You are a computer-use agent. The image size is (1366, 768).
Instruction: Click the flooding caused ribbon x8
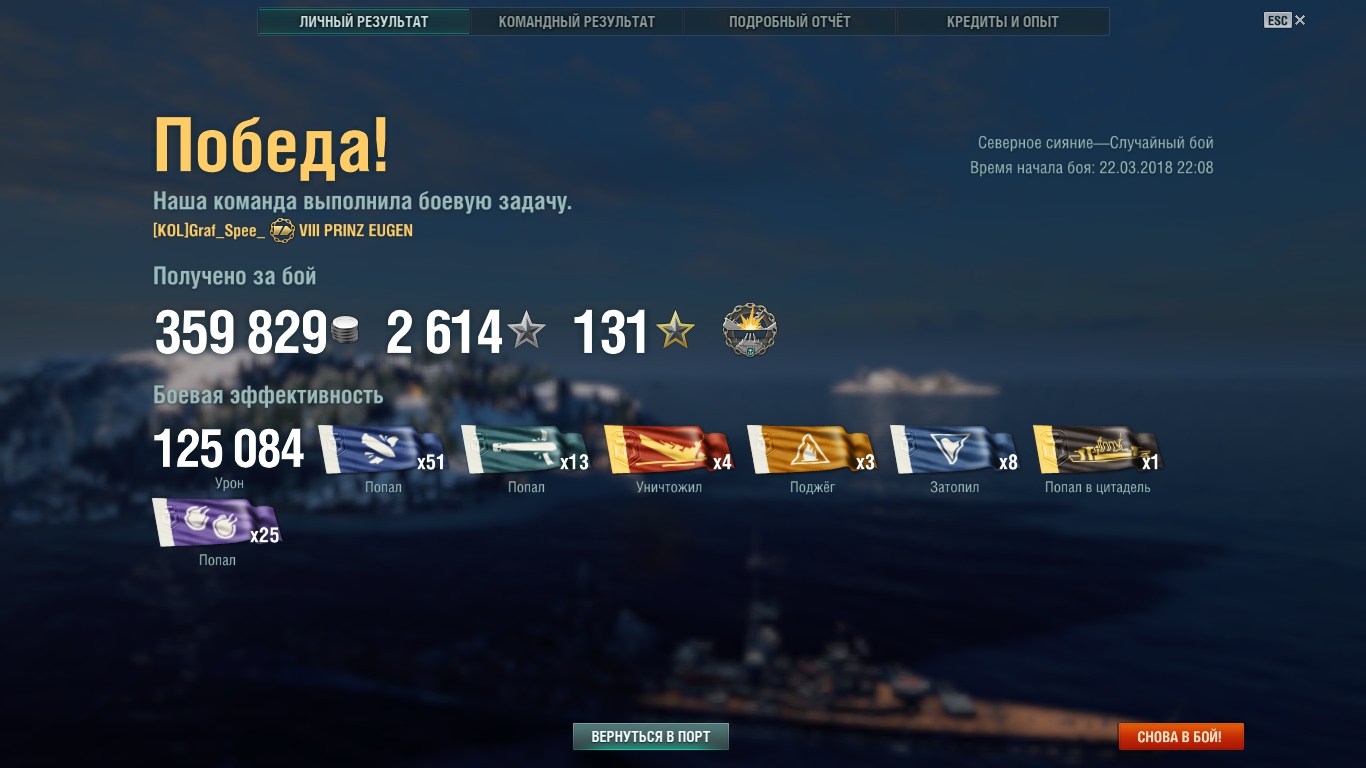[x=954, y=450]
